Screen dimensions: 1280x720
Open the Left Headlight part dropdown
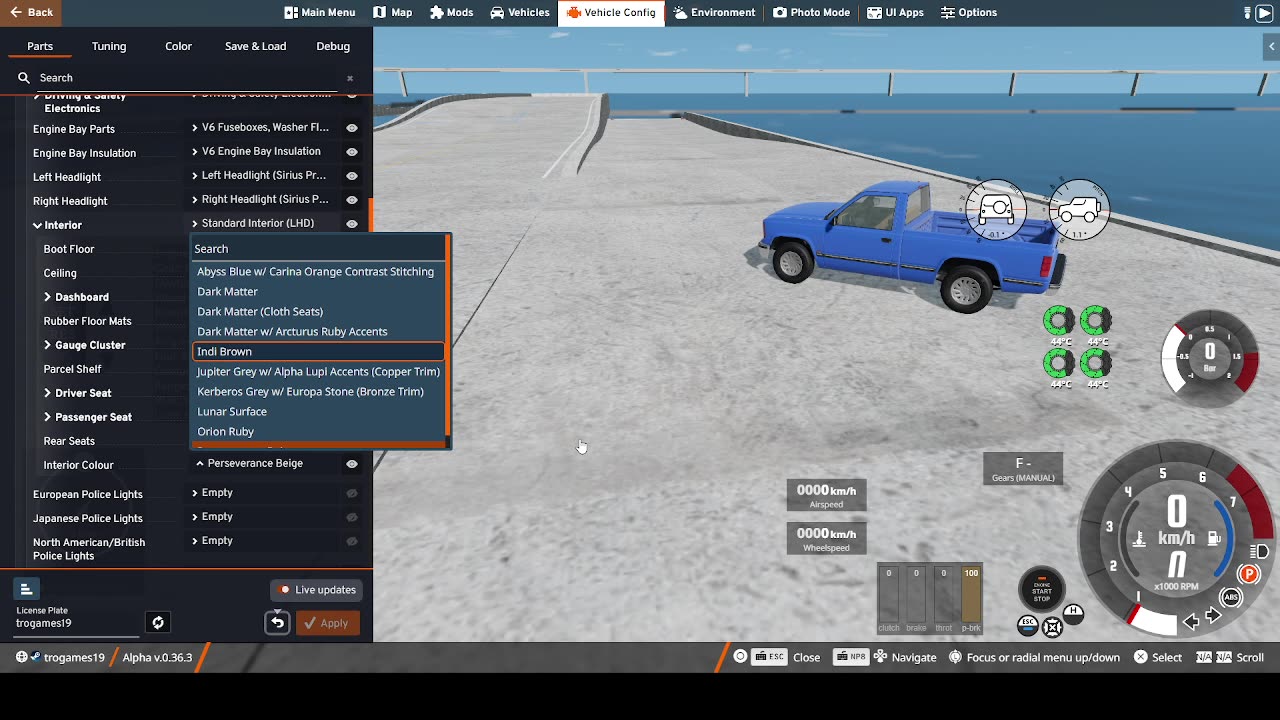(265, 175)
